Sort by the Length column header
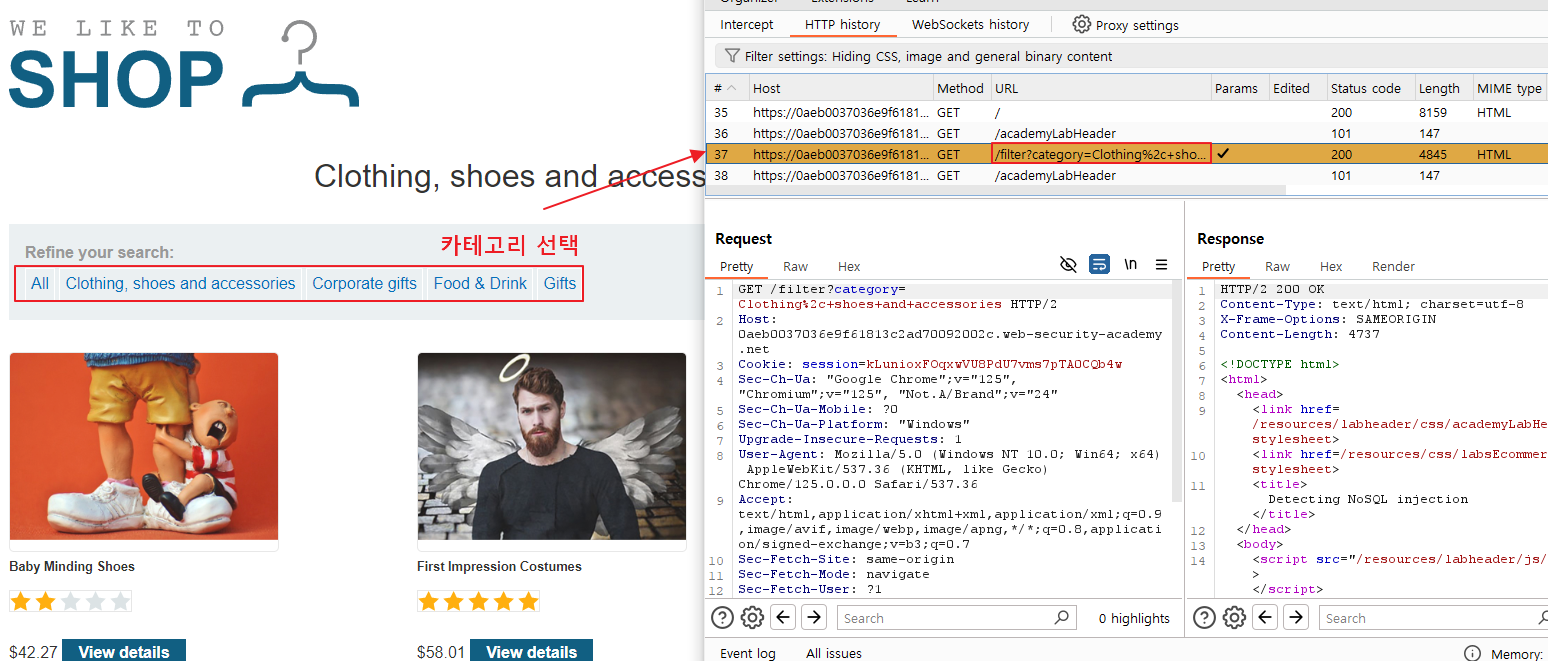The height and width of the screenshot is (661, 1548). pyautogui.click(x=1443, y=88)
